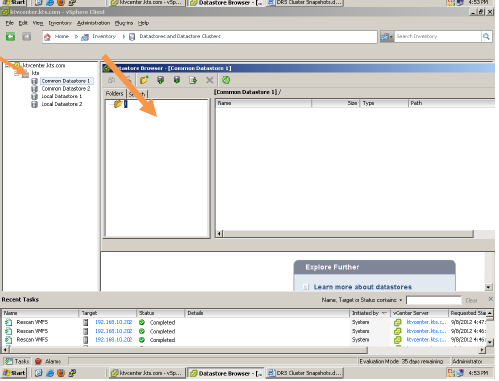Screen dimensions: 499x381
Task: Open the Administration menu
Action: coord(93,23)
